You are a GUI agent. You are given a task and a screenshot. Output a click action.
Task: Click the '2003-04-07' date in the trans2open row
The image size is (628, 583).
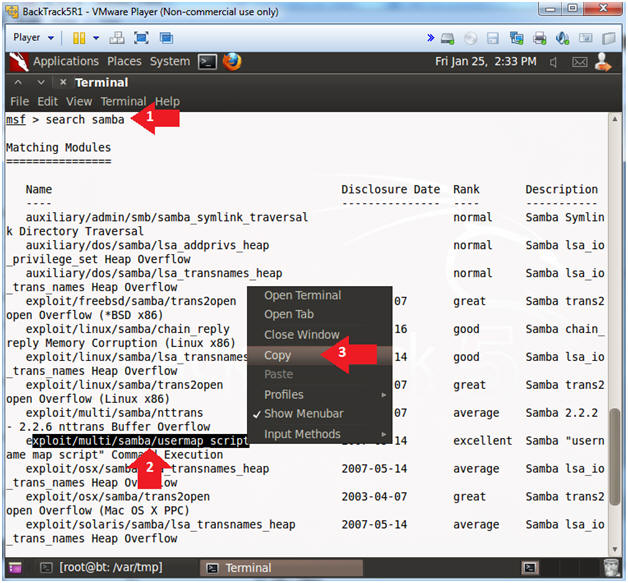coord(374,497)
